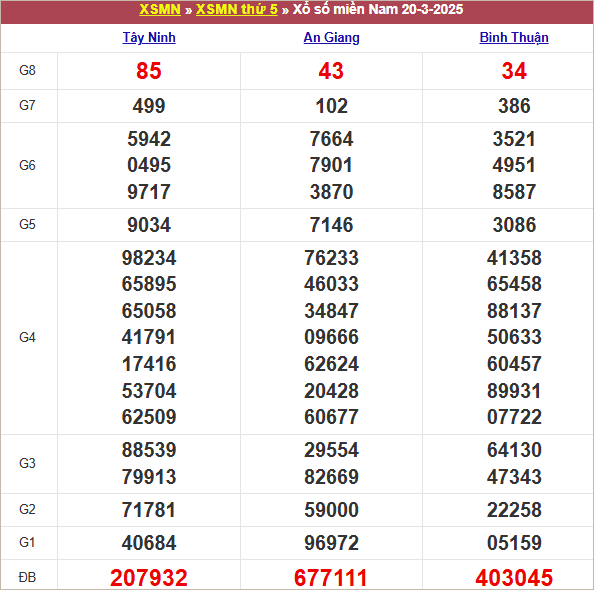Select G5 number 3086
594x590 pixels.
pyautogui.click(x=514, y=225)
